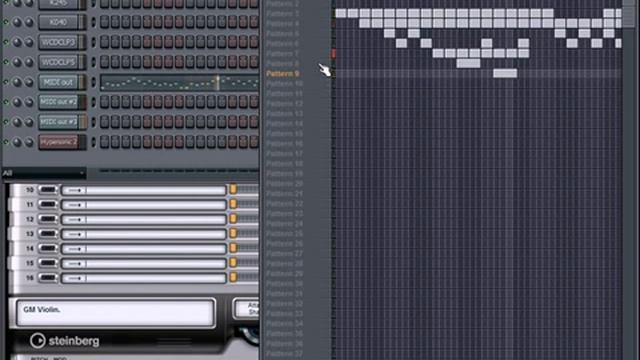
Task: Click the orange level marker of slot 13
Action: click(x=233, y=233)
